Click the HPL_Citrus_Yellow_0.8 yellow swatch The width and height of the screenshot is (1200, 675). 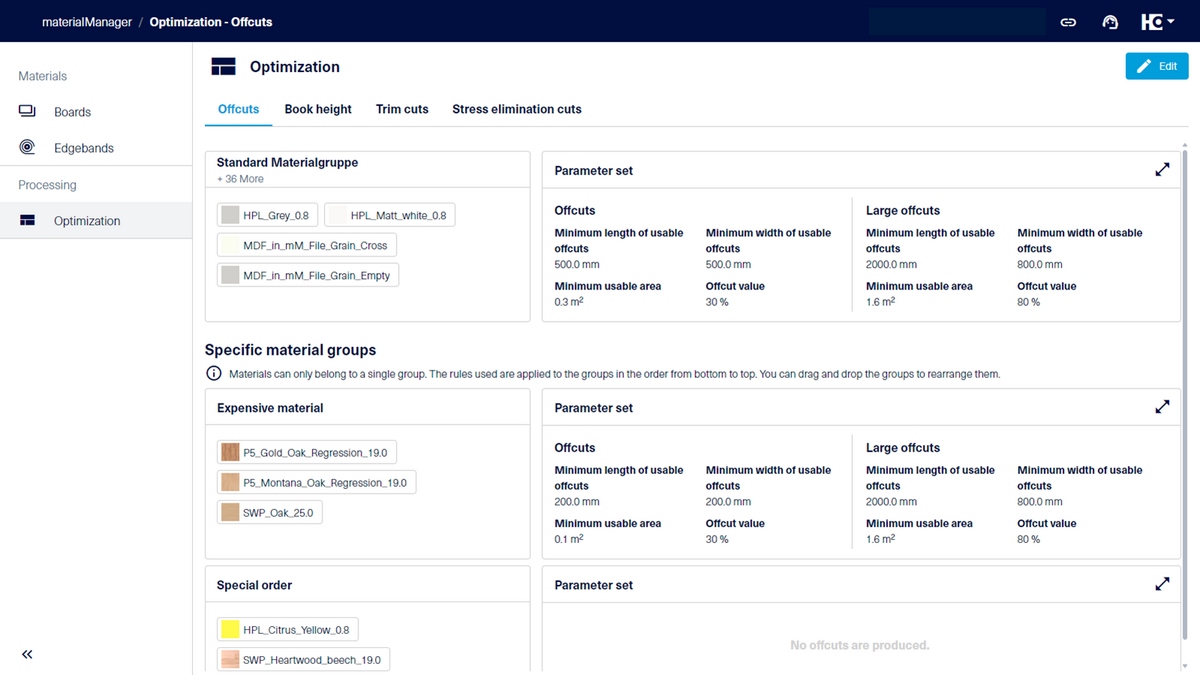(231, 630)
